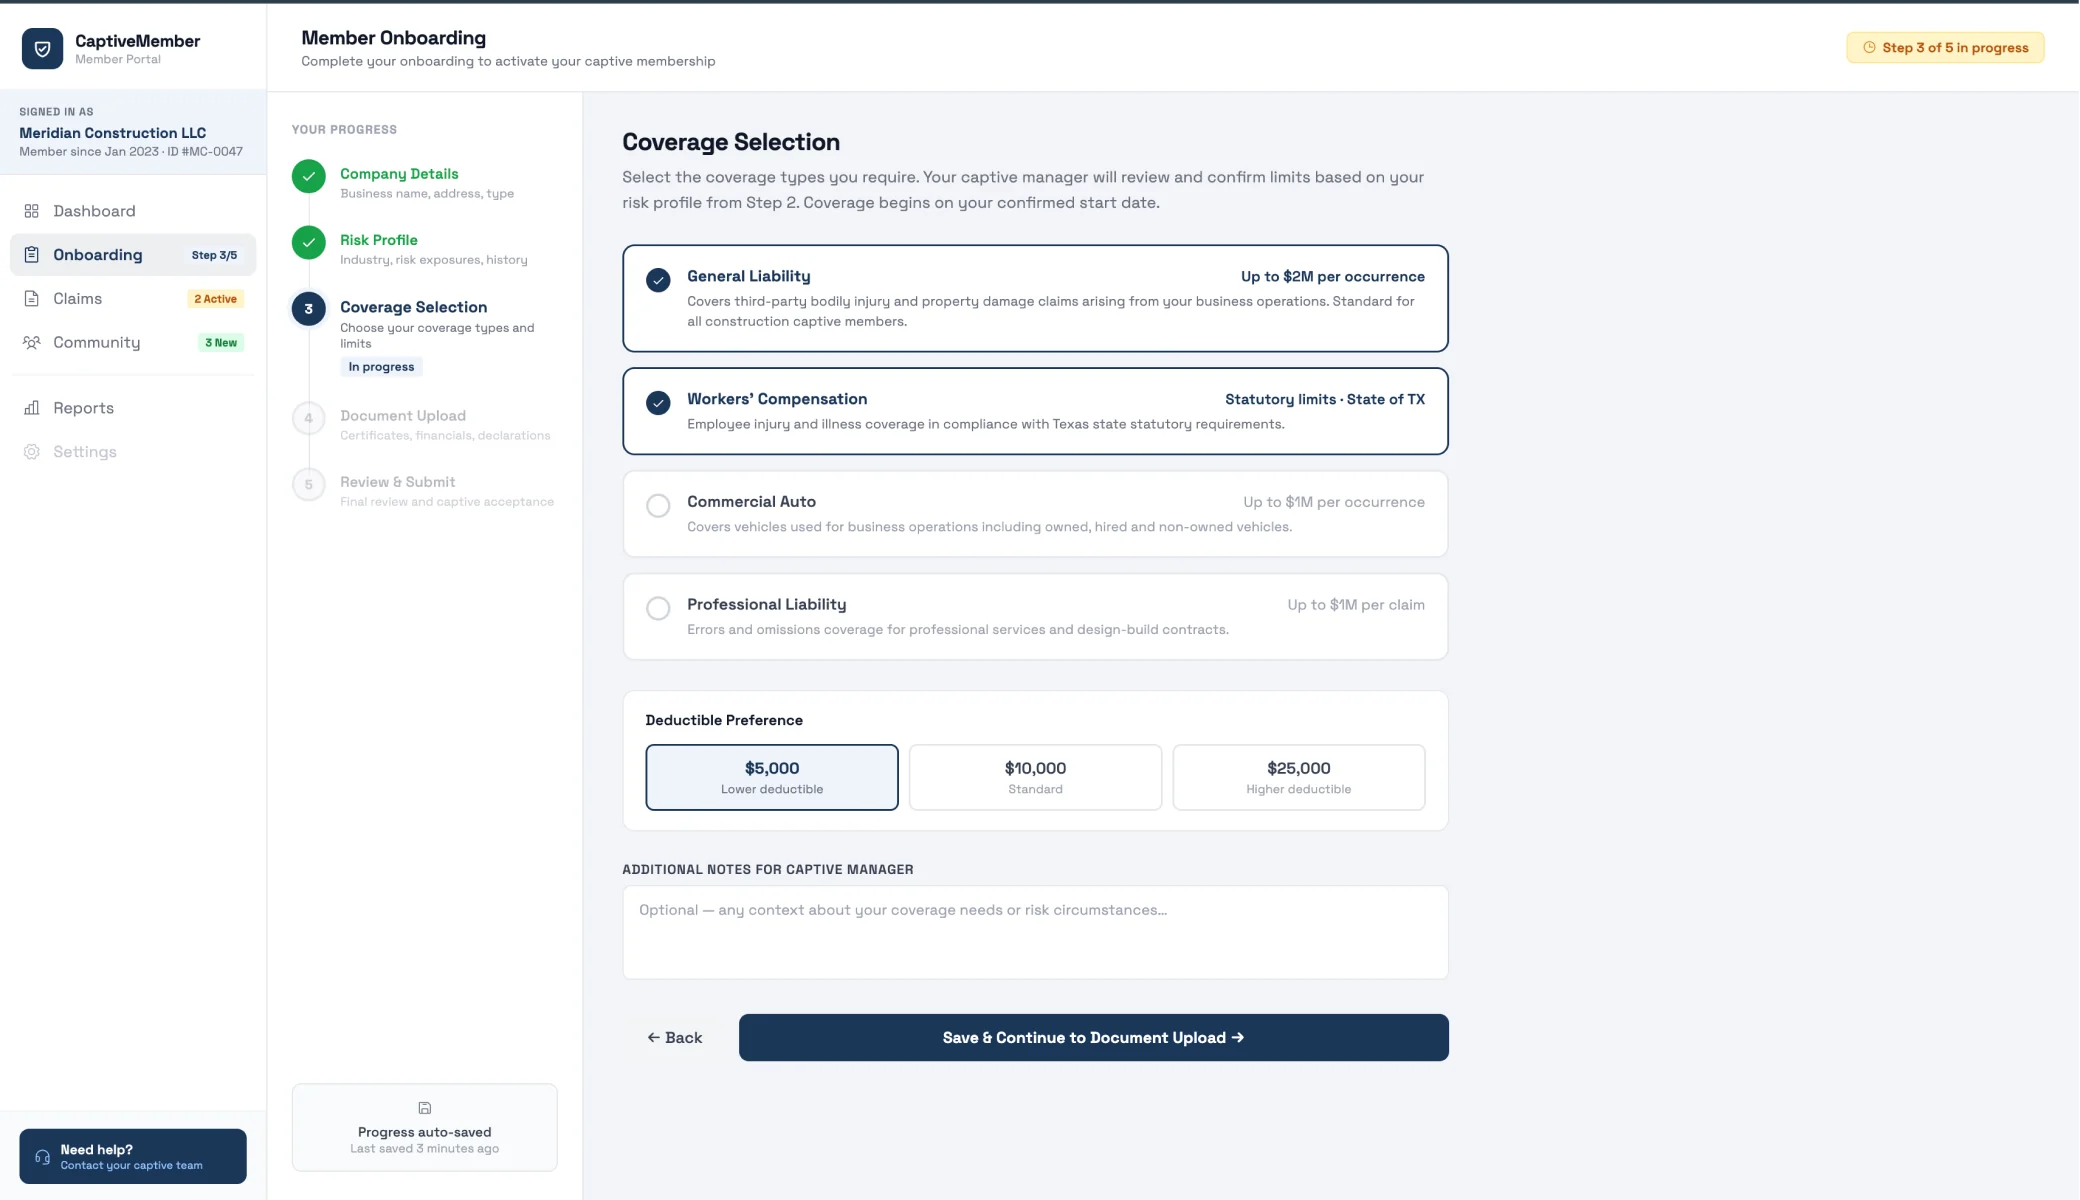Screen dimensions: 2080x1200
Task: Uncheck the Workers' Compensation coverage checkbox
Action: [x=658, y=403]
